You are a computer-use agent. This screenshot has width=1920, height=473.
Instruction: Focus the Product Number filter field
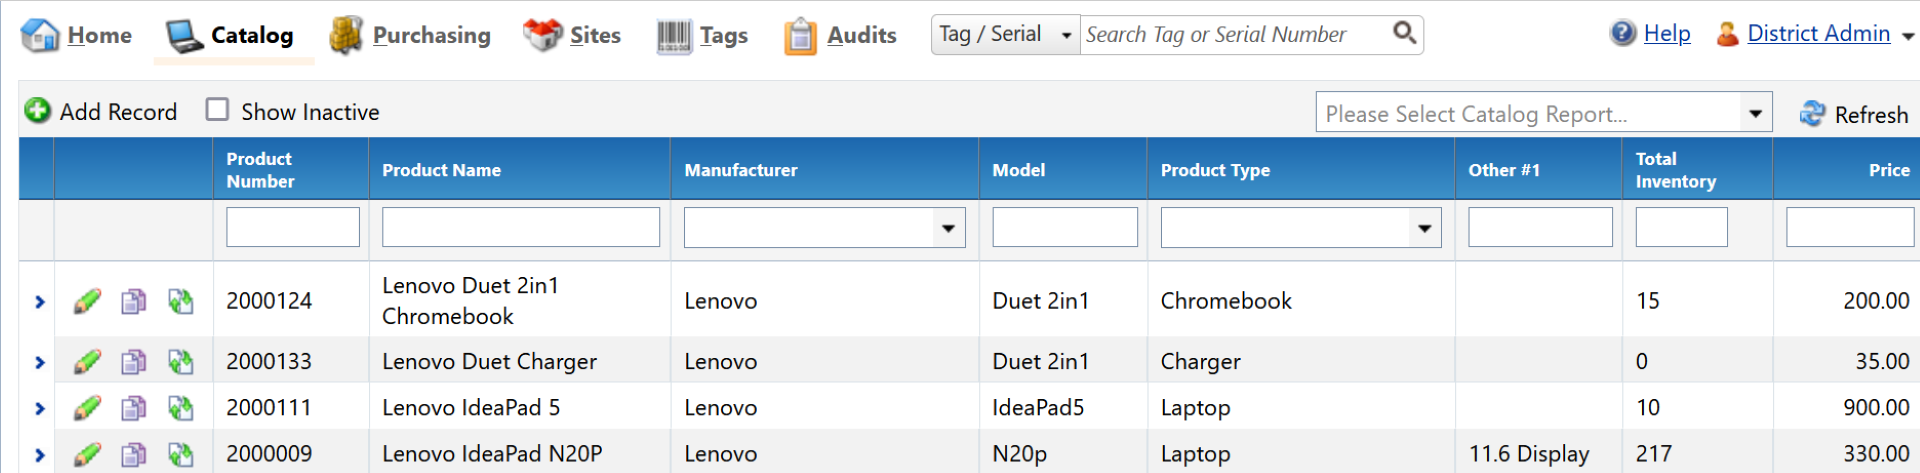click(293, 227)
